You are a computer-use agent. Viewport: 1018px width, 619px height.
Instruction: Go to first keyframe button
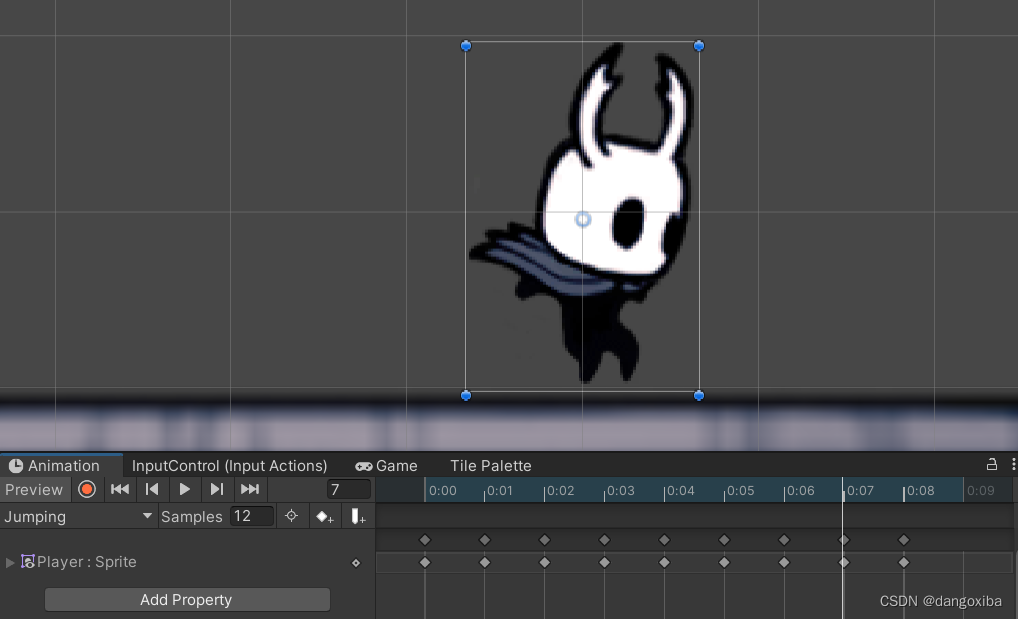pyautogui.click(x=120, y=489)
